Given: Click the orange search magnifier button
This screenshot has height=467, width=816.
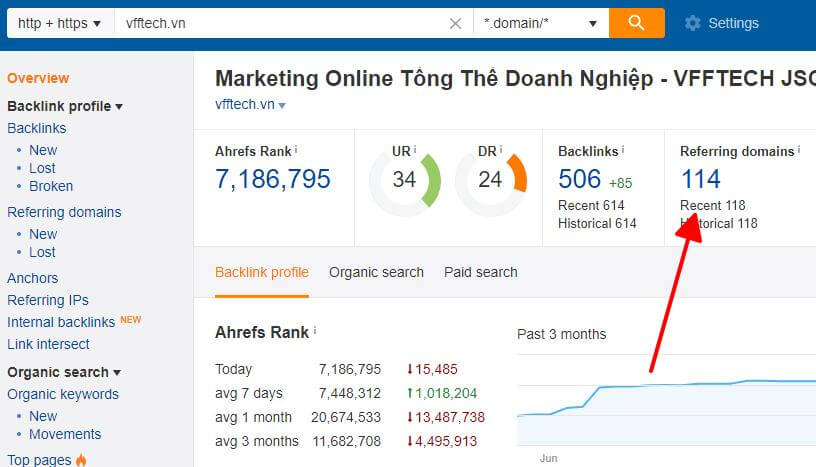Looking at the screenshot, I should pyautogui.click(x=637, y=23).
